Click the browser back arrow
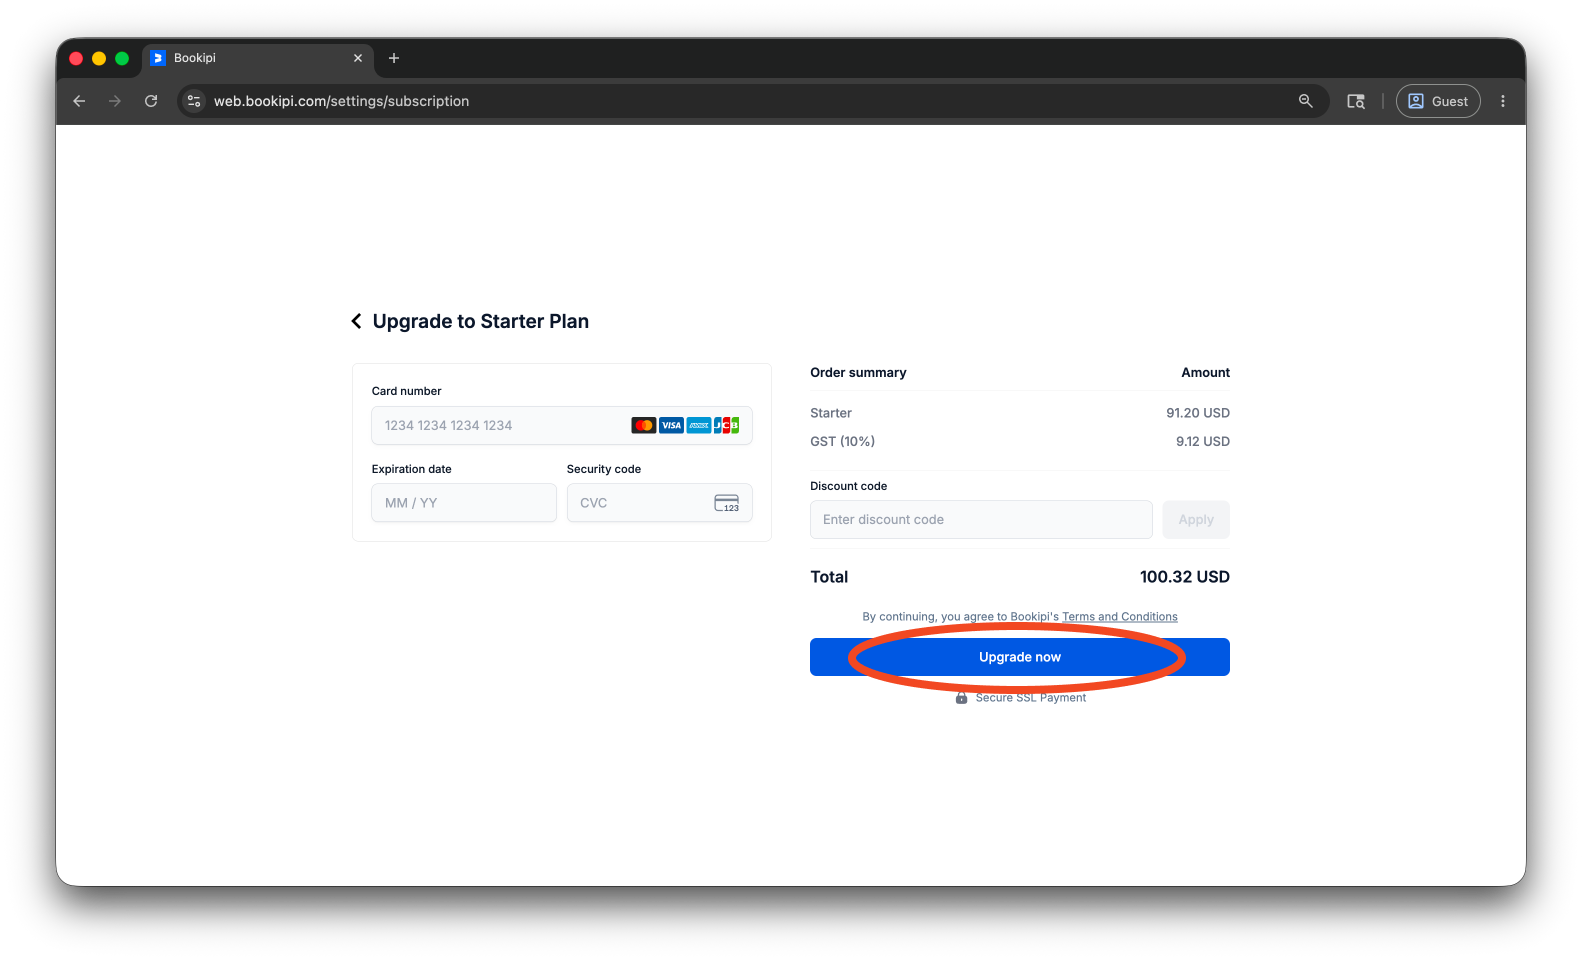1582x960 pixels. pos(79,101)
